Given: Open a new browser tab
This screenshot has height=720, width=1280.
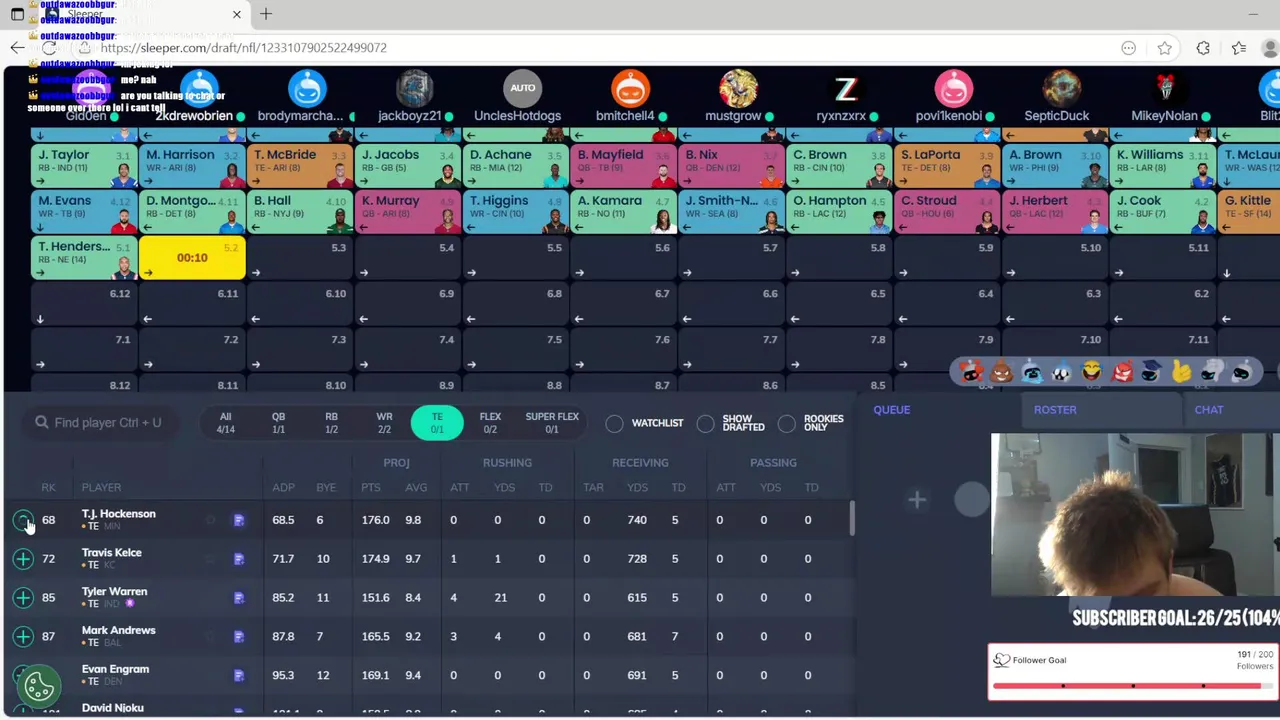Looking at the screenshot, I should click(266, 14).
